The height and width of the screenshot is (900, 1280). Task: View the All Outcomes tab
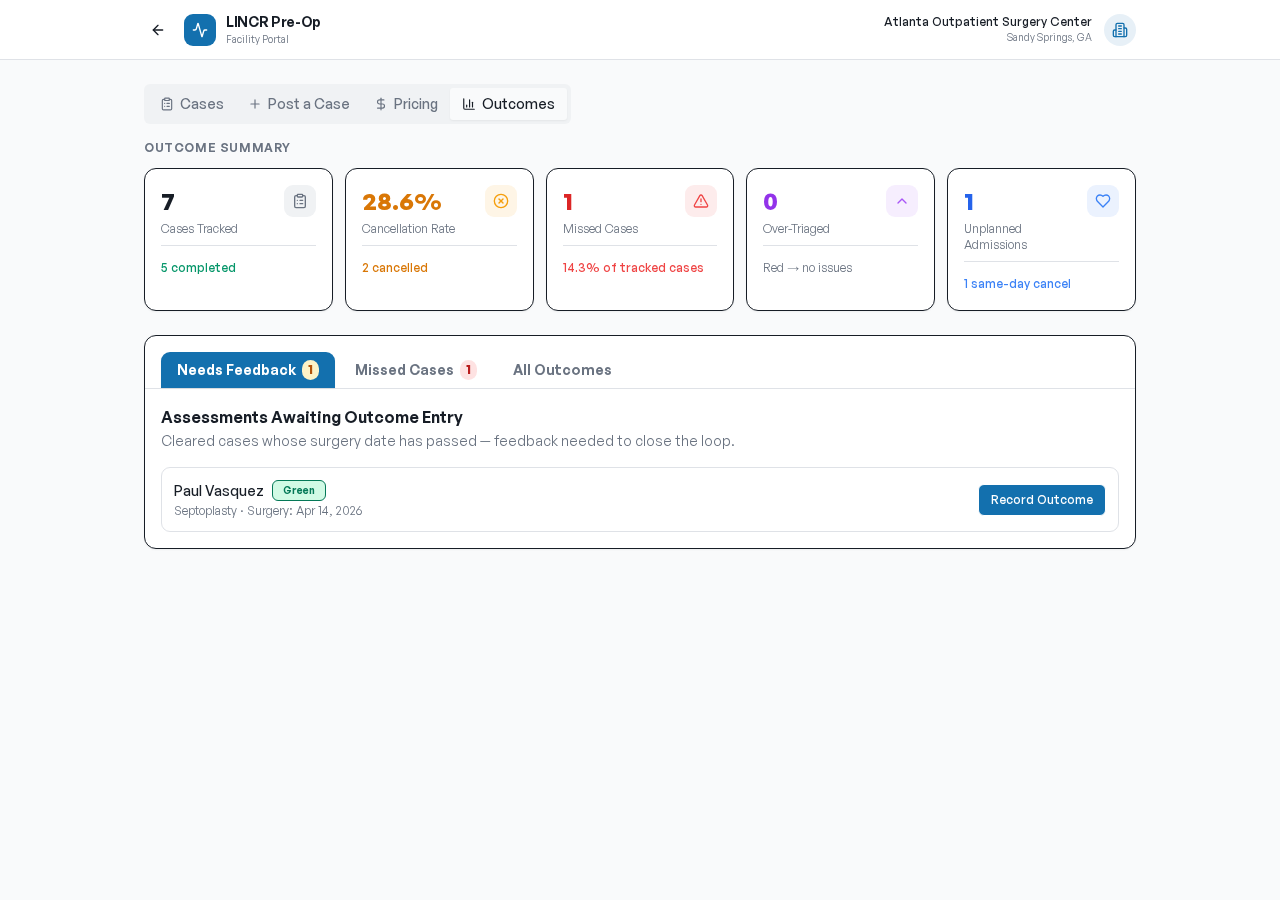pyautogui.click(x=562, y=370)
